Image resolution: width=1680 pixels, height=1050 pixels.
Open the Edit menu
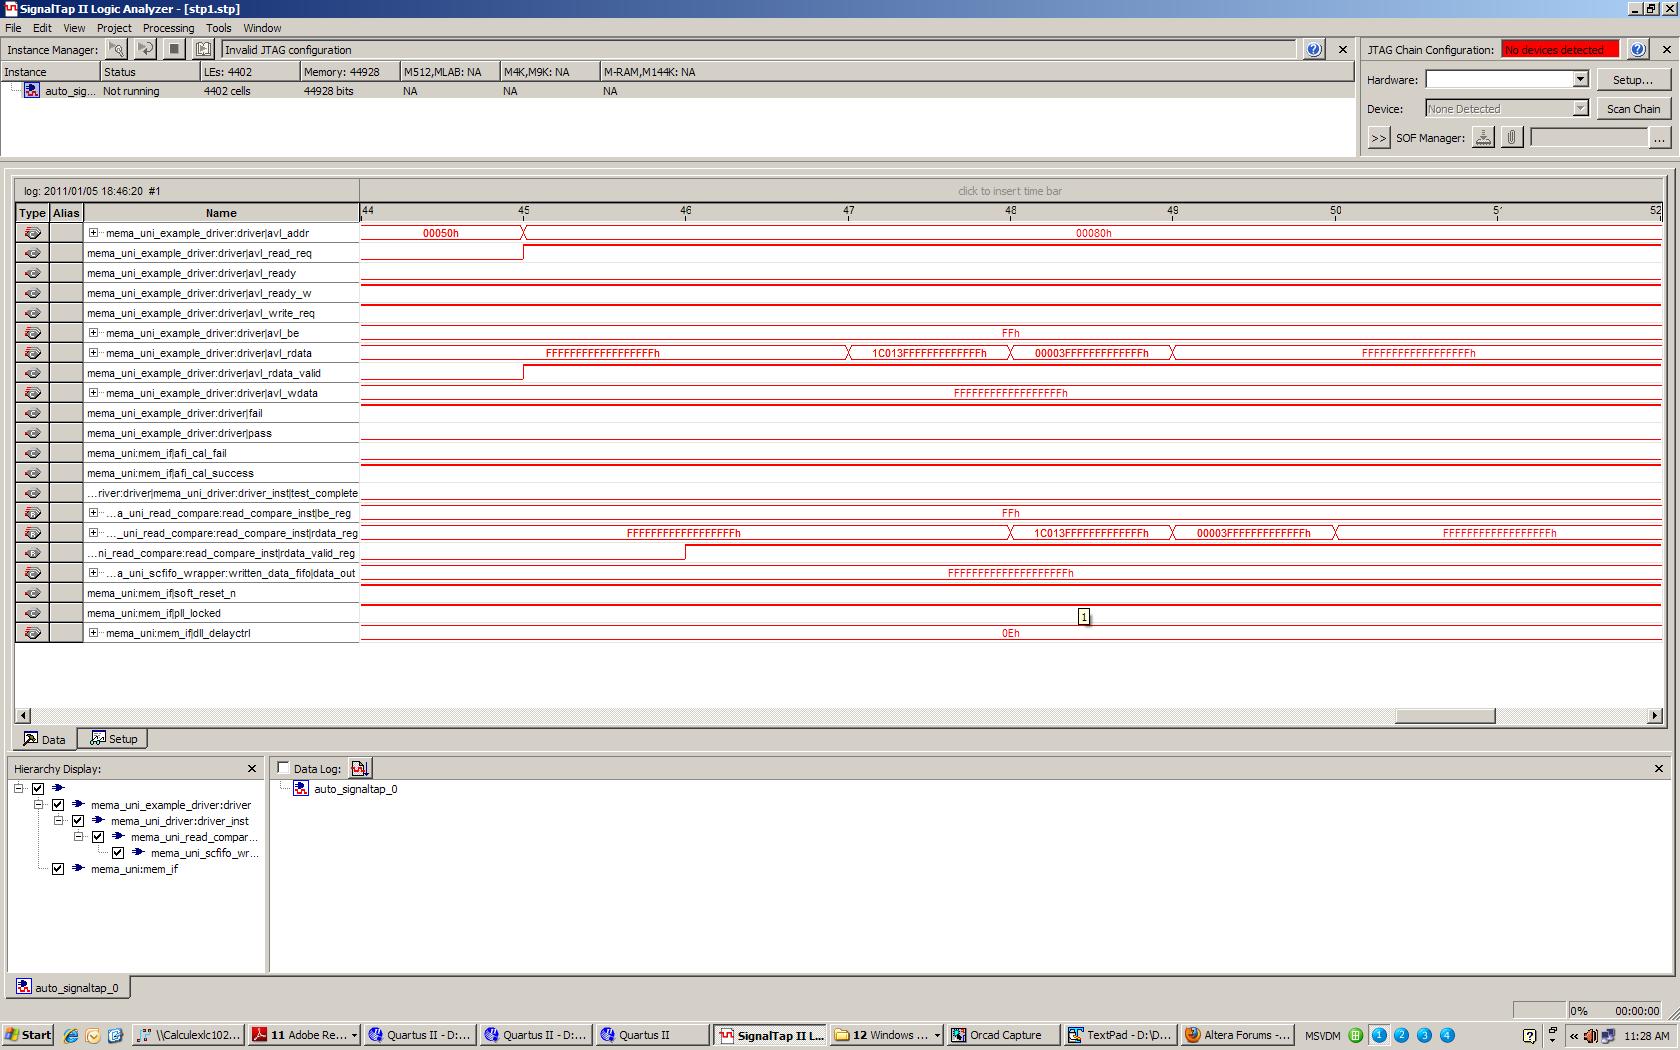click(x=42, y=28)
